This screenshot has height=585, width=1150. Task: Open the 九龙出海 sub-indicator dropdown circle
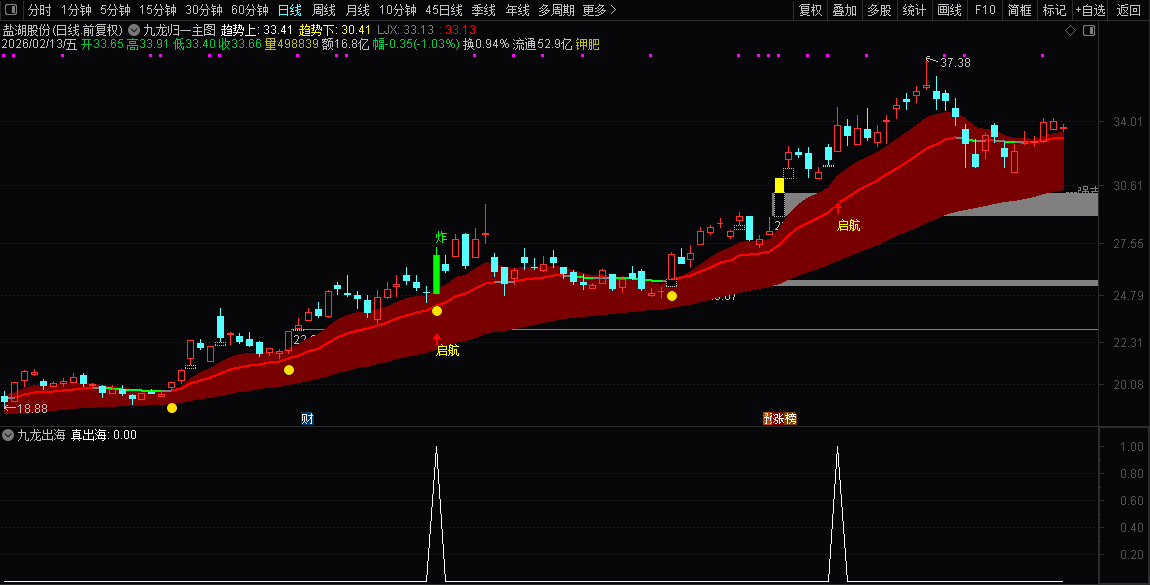8,435
